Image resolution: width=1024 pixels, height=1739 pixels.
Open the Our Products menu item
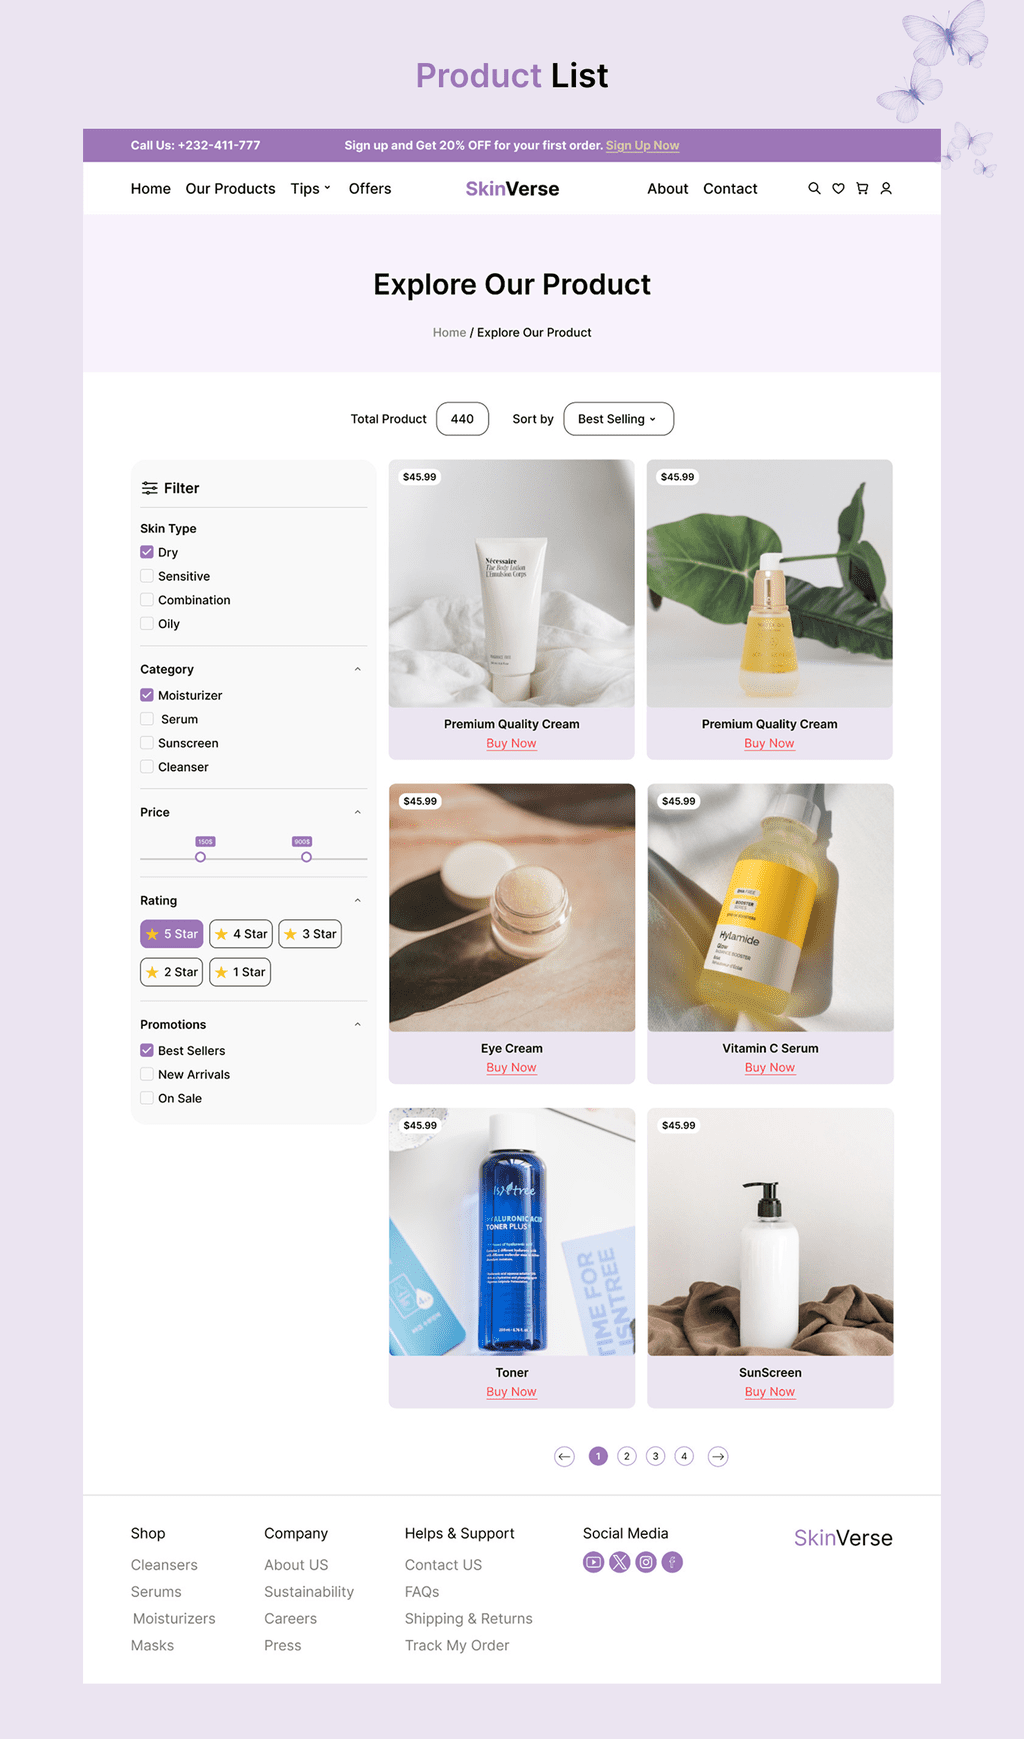230,188
